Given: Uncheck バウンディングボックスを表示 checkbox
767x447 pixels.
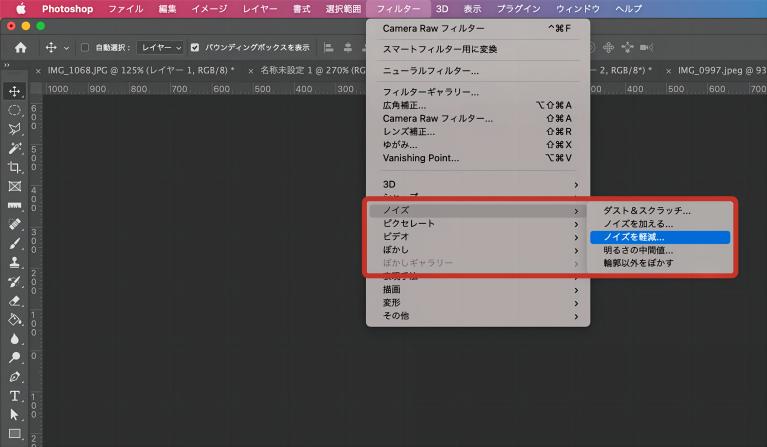Looking at the screenshot, I should coord(195,47).
